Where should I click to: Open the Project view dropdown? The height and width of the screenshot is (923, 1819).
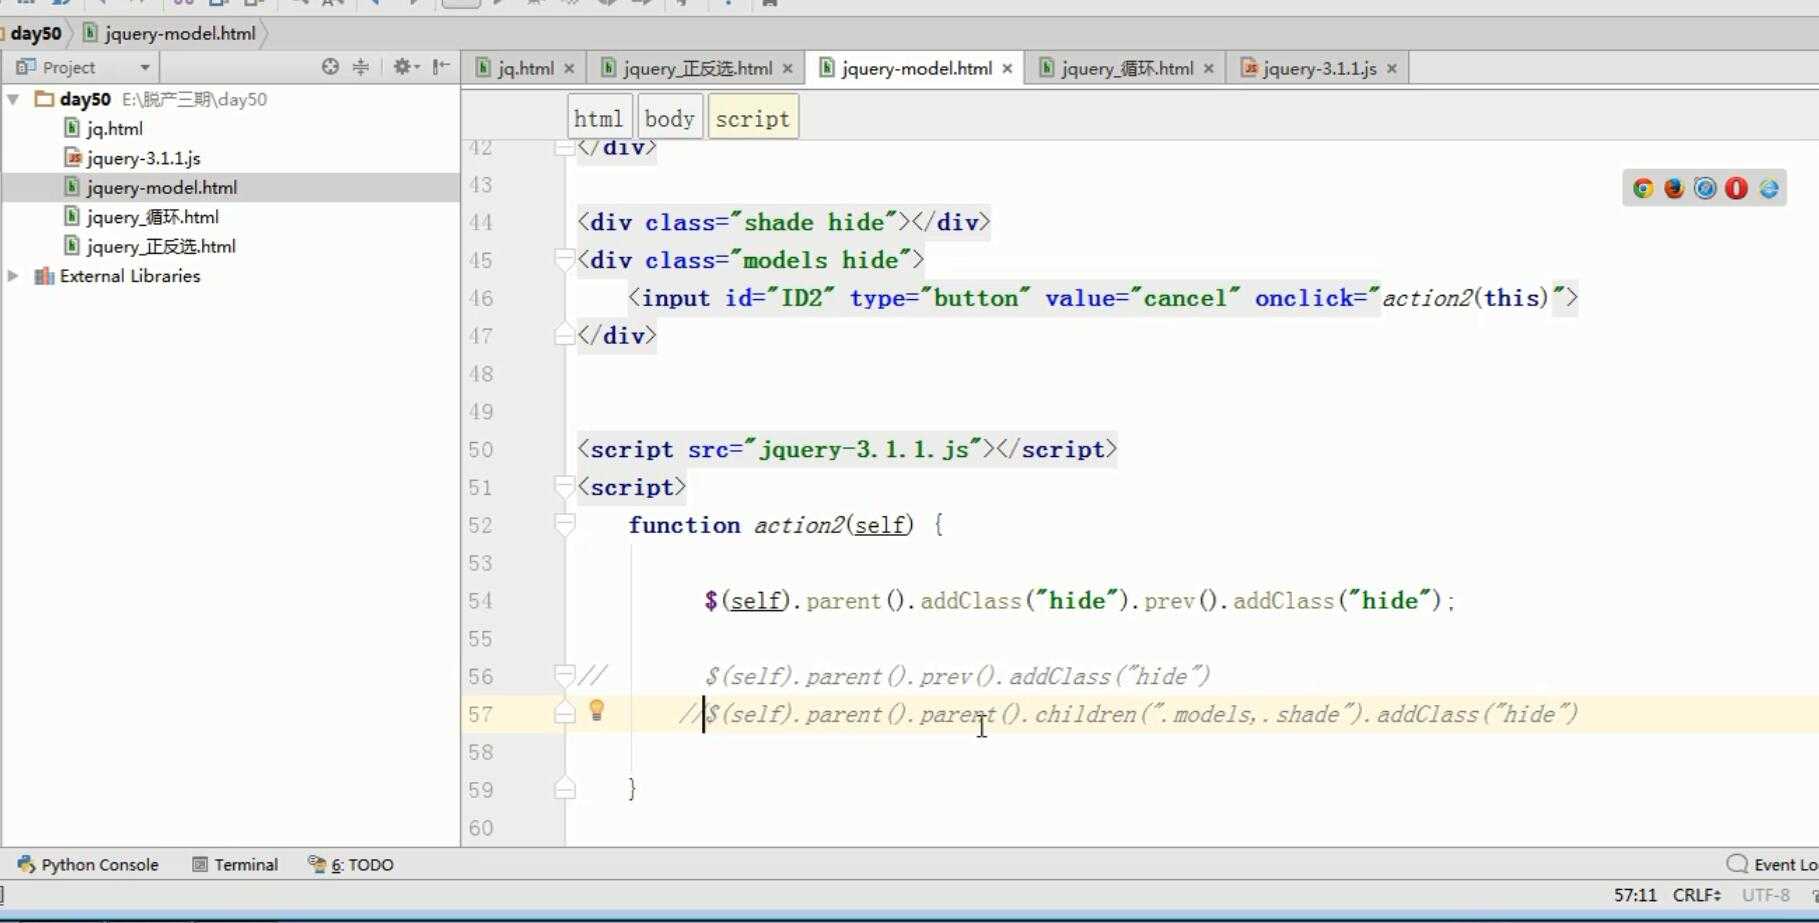[145, 68]
